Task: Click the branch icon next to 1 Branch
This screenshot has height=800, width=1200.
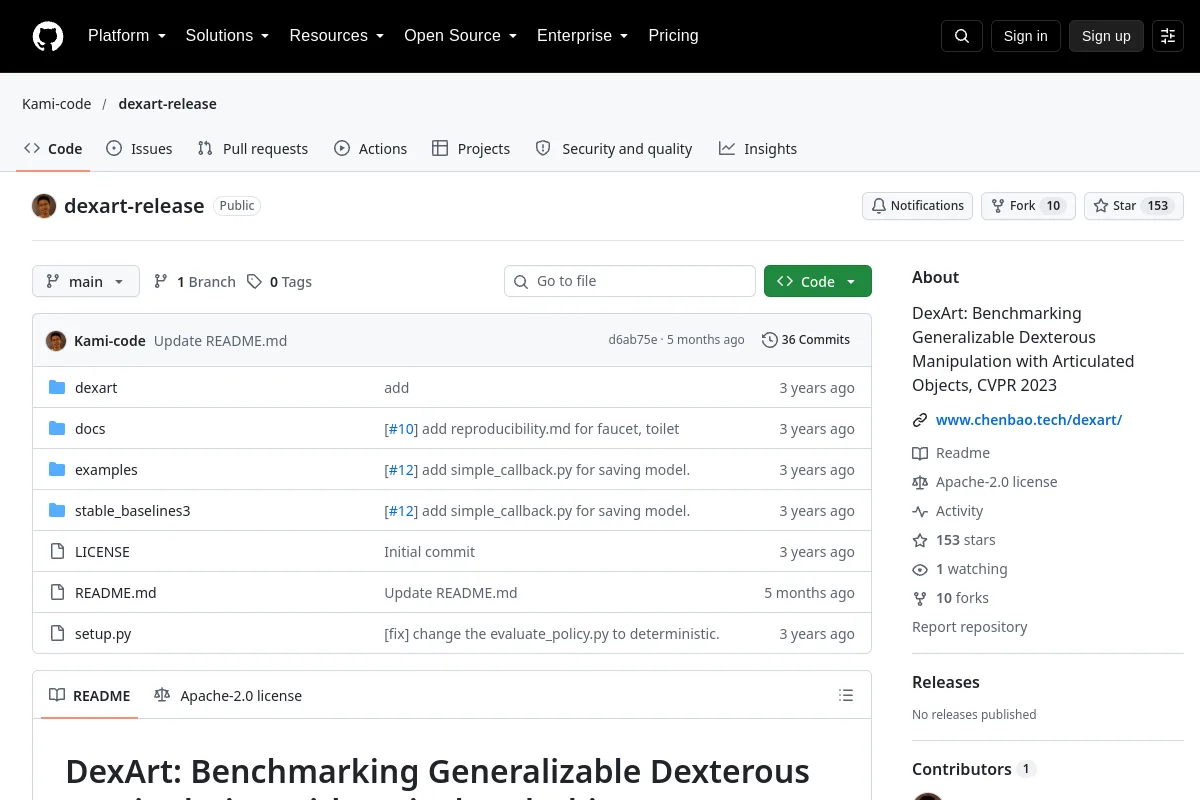Action: tap(161, 282)
